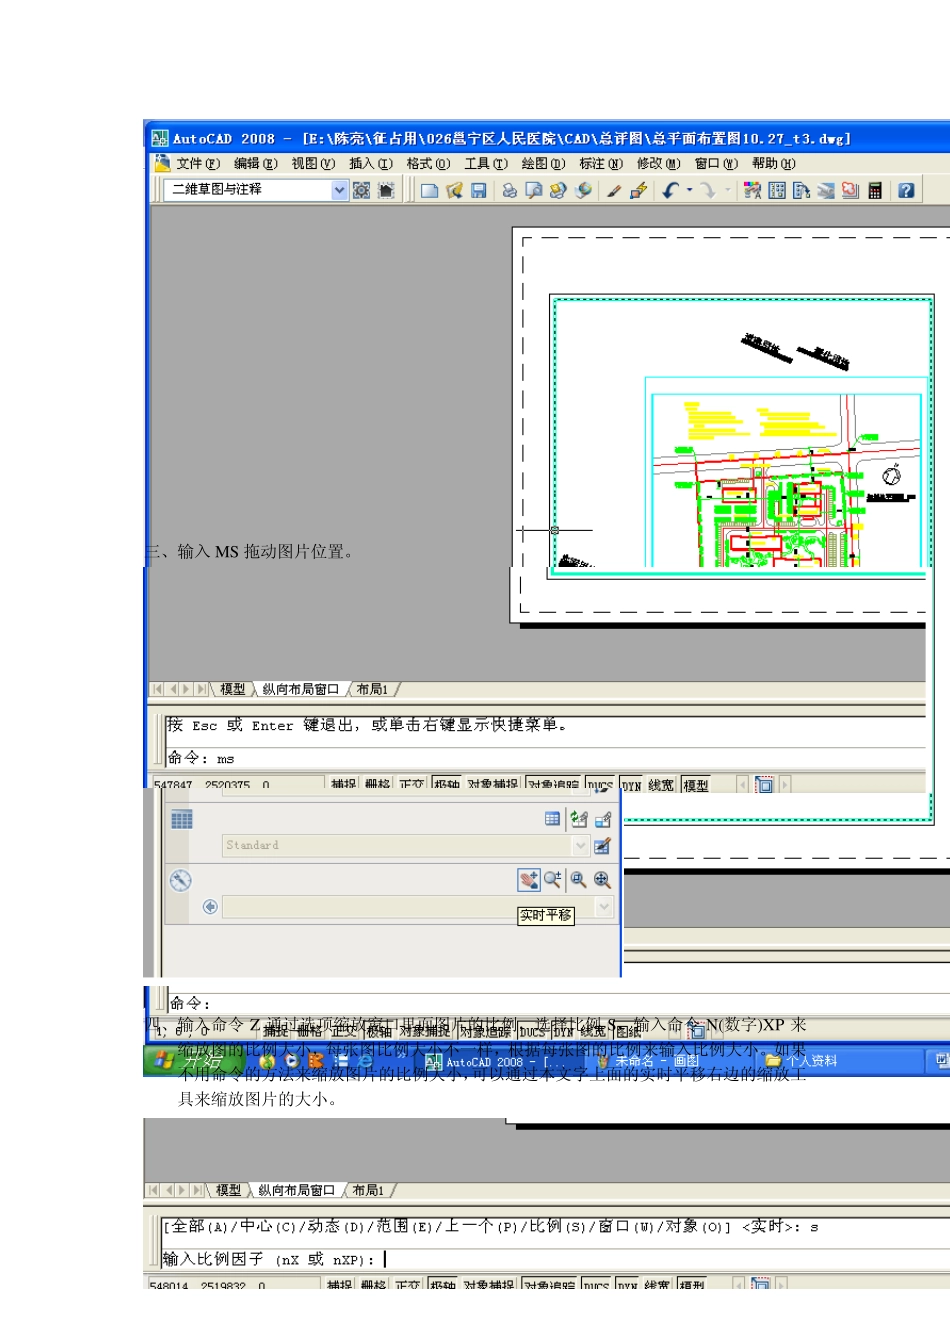Toggle 线宽 lineweight in the upper status bar
The height and width of the screenshot is (1344, 950).
661,785
